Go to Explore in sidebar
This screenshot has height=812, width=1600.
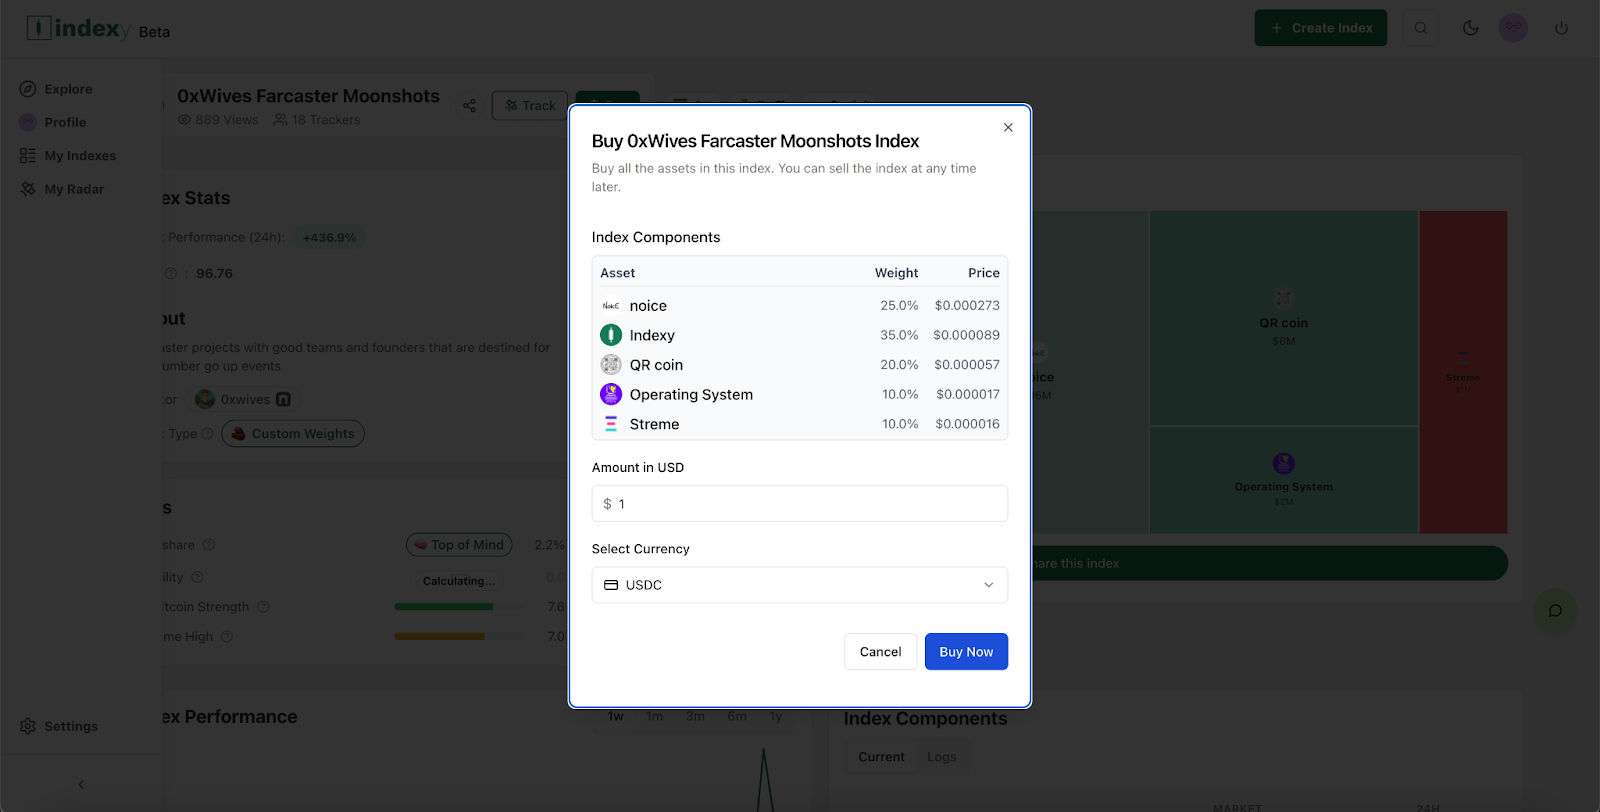68,89
